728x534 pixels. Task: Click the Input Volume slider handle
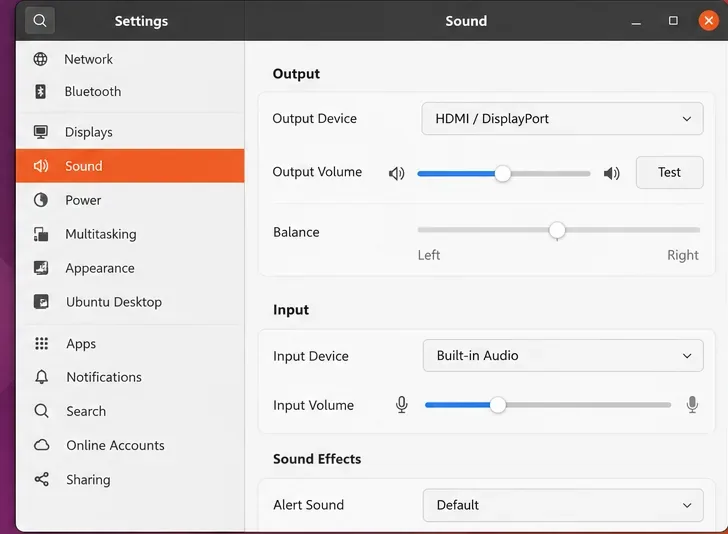point(498,404)
